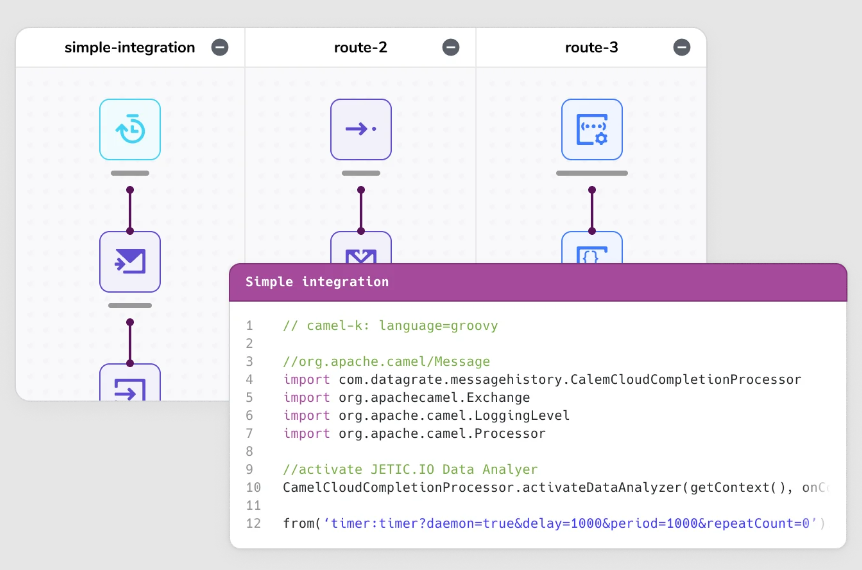Screen dimensions: 862x570
Task: Select the timer node in simple-integration
Action: pyautogui.click(x=130, y=130)
